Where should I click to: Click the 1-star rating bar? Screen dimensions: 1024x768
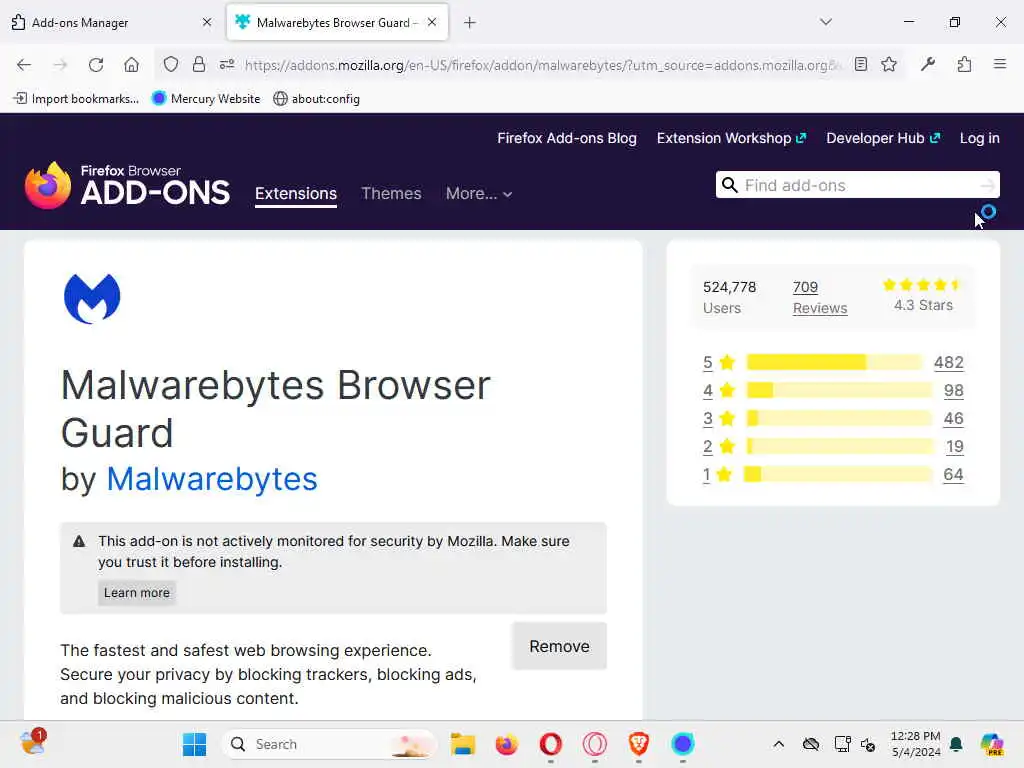(838, 474)
